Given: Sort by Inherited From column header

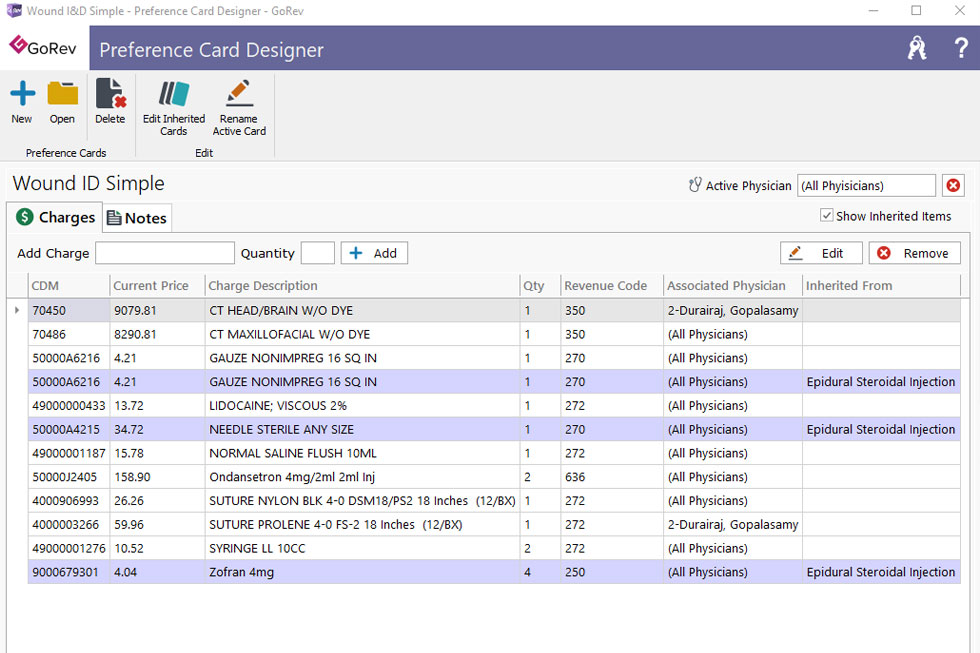Looking at the screenshot, I should [881, 286].
